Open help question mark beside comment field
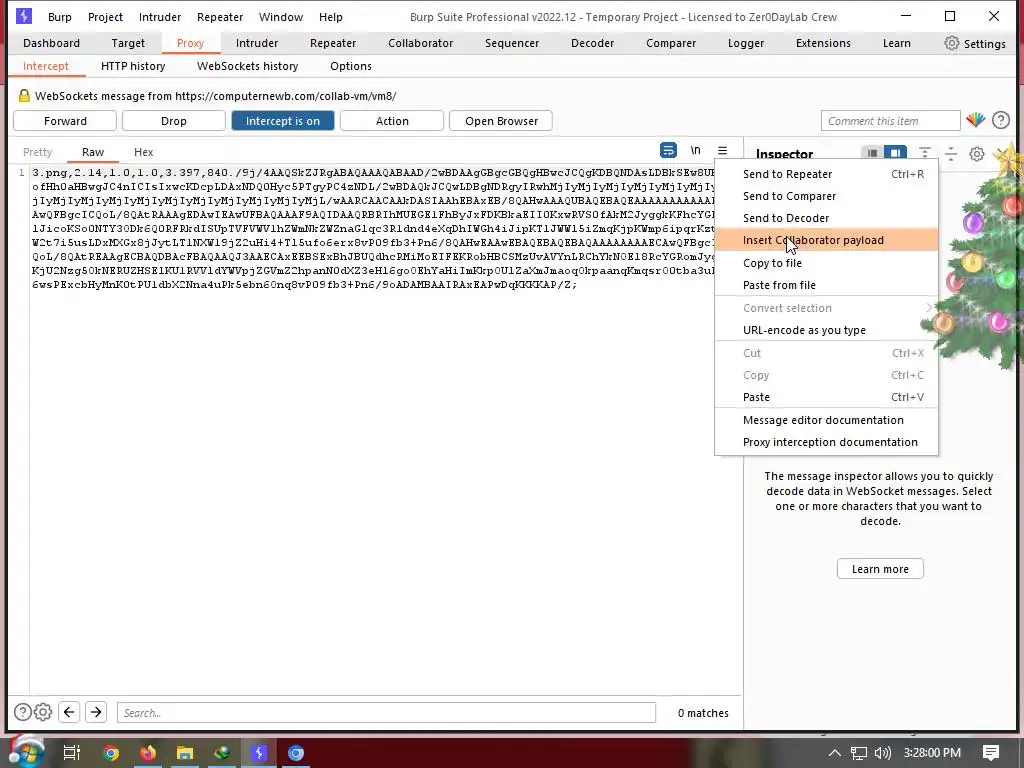Image resolution: width=1024 pixels, height=768 pixels. 1000,120
